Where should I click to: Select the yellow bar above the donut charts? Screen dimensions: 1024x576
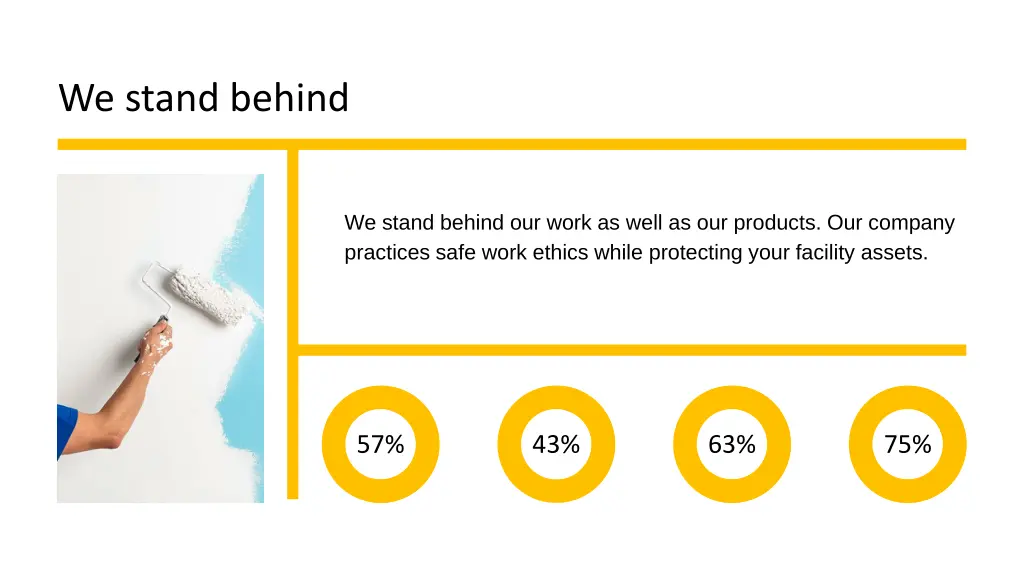click(x=632, y=350)
